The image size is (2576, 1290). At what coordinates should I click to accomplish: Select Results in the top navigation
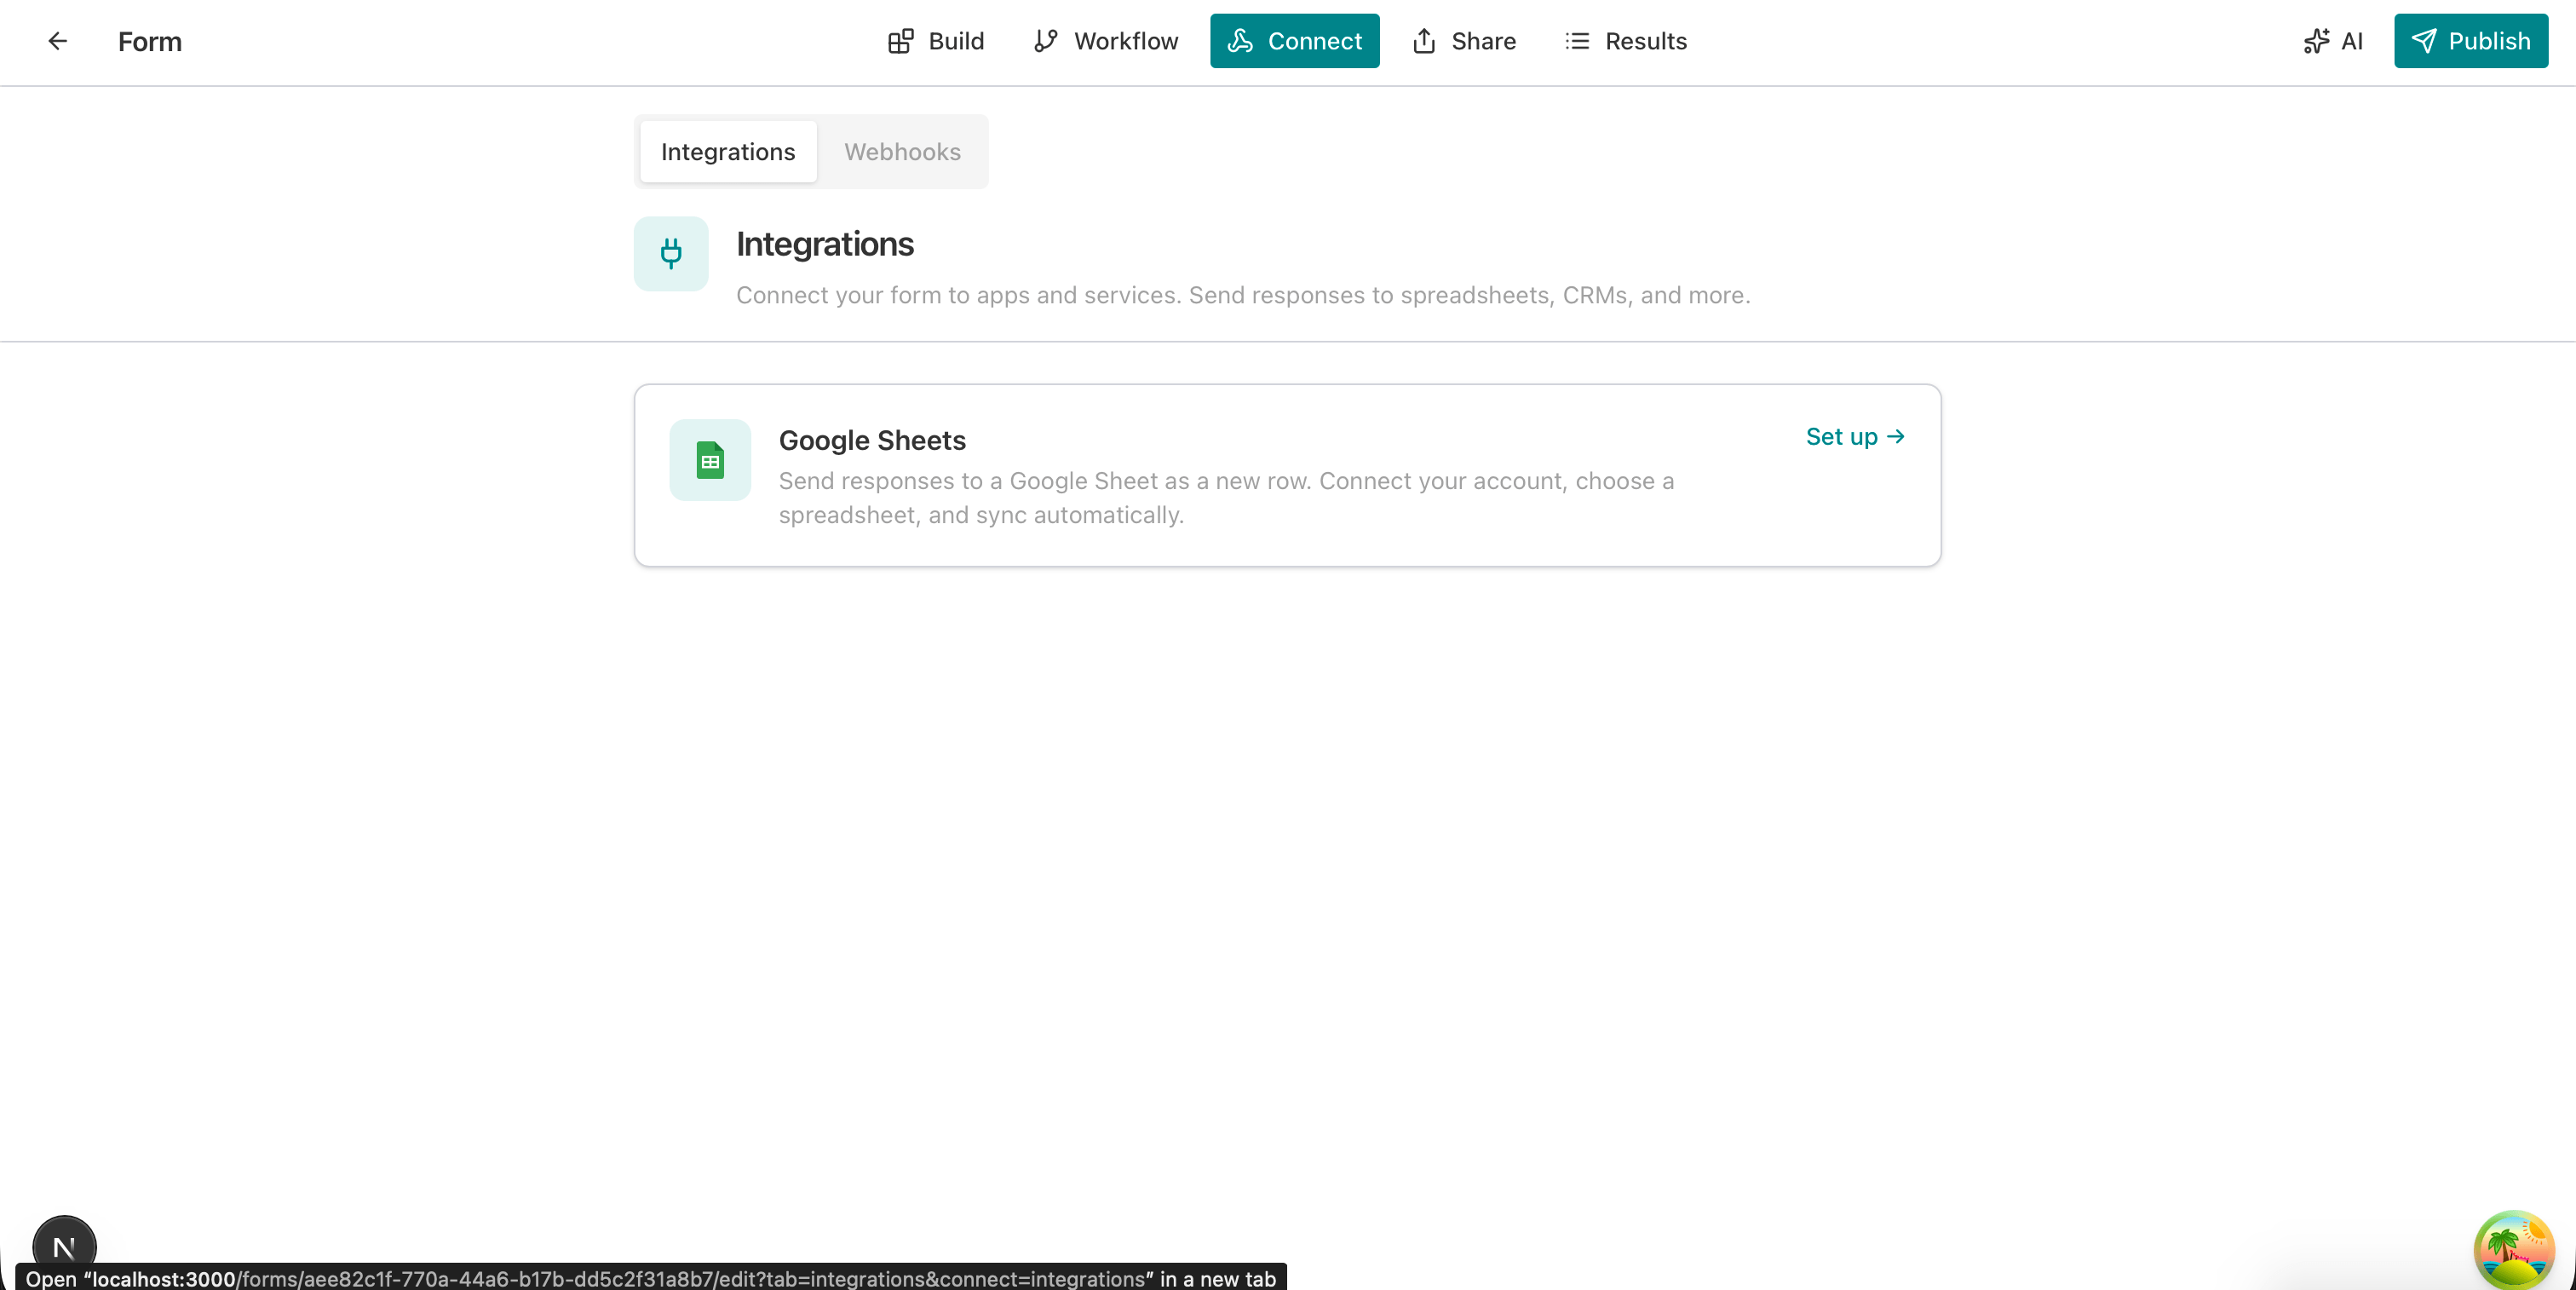point(1625,41)
